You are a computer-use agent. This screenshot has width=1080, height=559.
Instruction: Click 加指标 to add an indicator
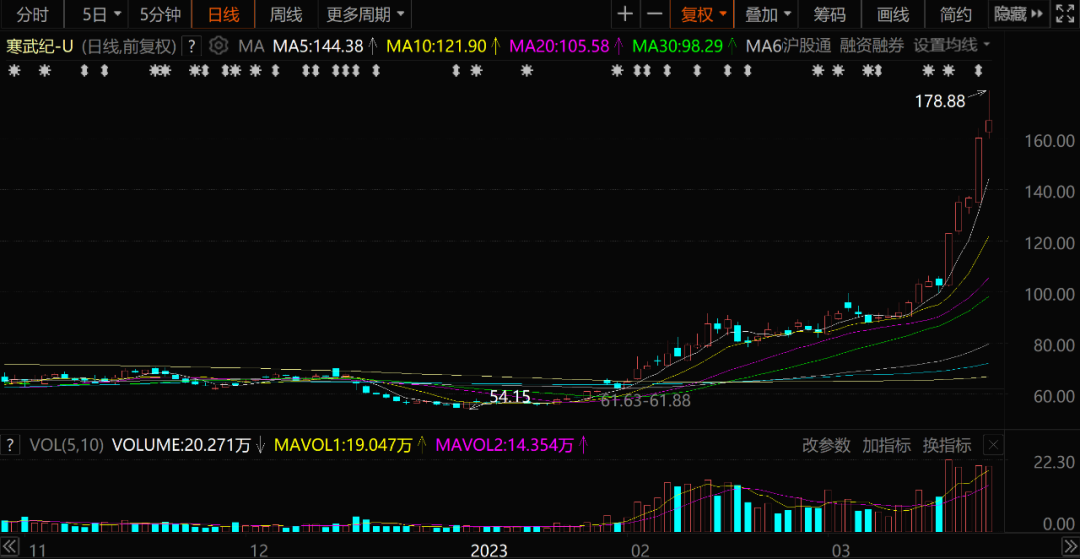click(887, 445)
